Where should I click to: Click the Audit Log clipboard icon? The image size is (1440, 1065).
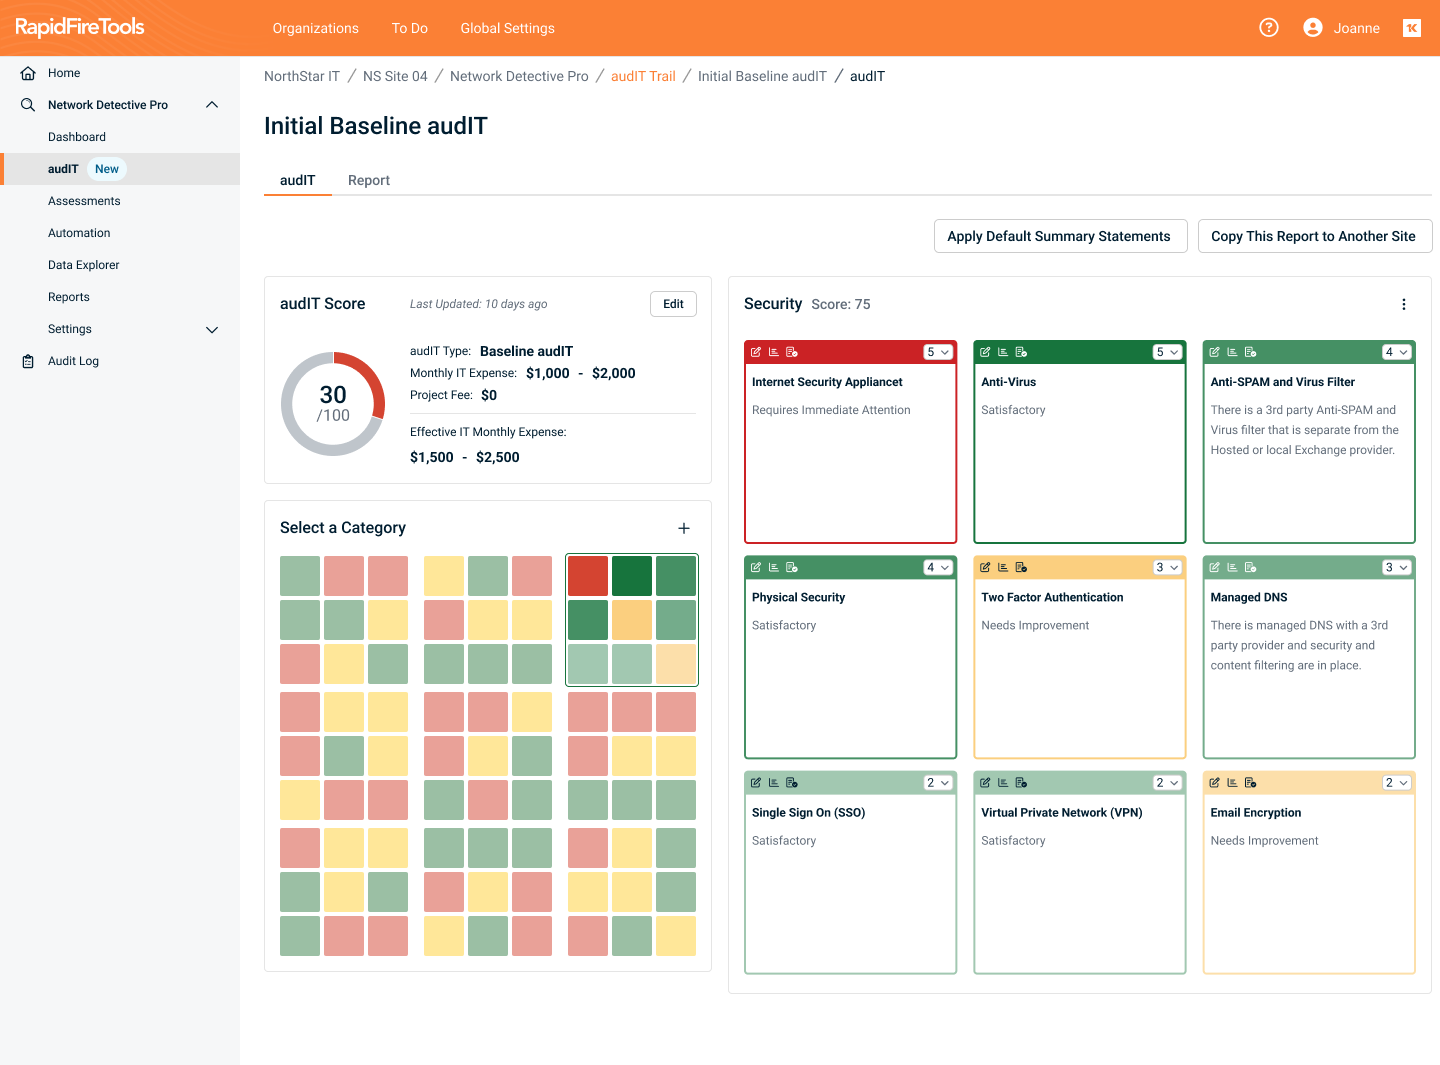28,361
